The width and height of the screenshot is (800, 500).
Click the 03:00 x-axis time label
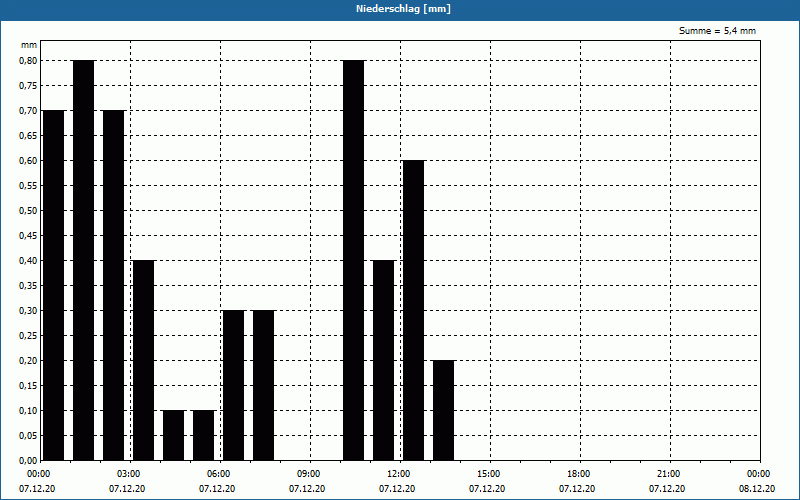(128, 474)
